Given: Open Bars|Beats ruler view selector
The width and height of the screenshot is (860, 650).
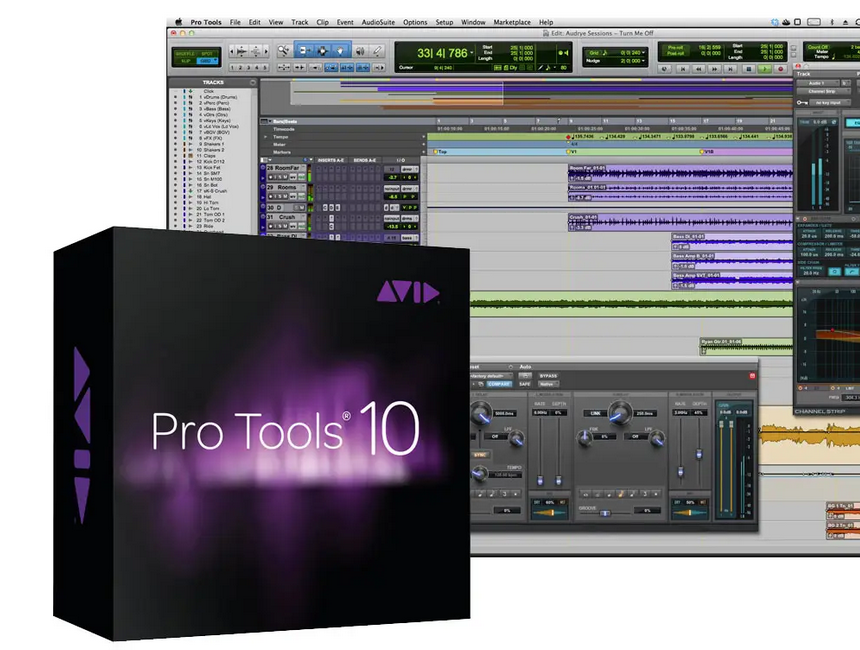Looking at the screenshot, I should (264, 121).
